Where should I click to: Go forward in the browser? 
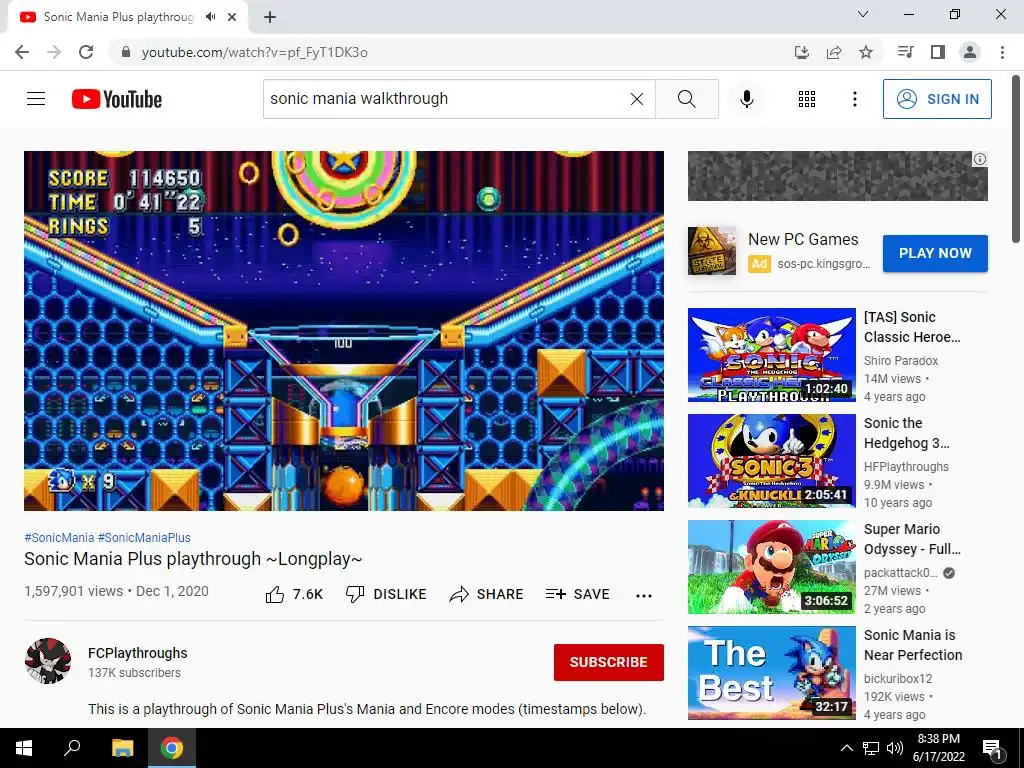tap(54, 52)
